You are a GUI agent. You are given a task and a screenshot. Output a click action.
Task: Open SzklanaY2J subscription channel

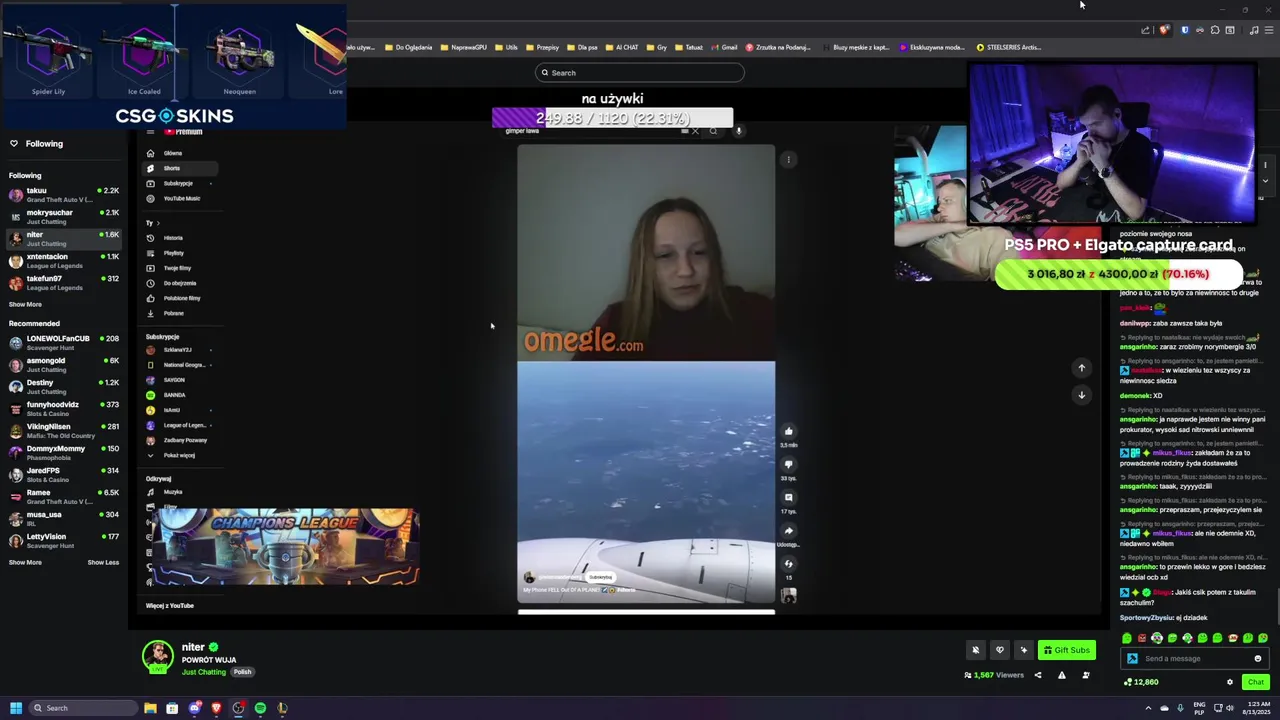178,350
